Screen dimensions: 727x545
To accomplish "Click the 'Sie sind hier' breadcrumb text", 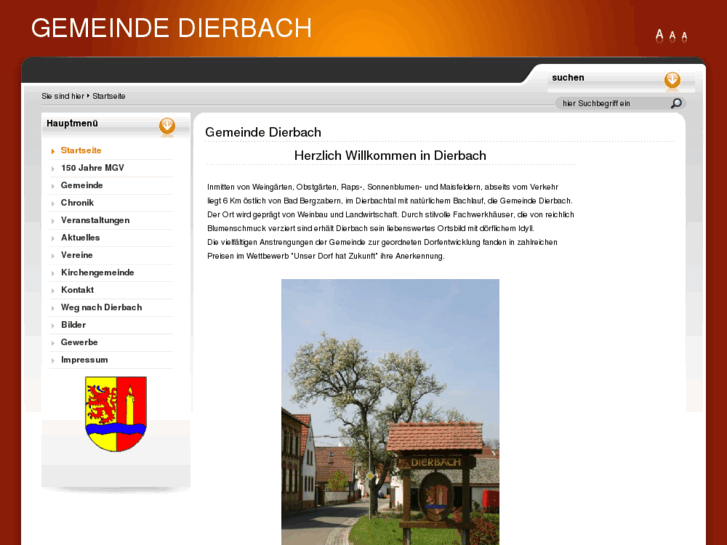I will [x=63, y=96].
